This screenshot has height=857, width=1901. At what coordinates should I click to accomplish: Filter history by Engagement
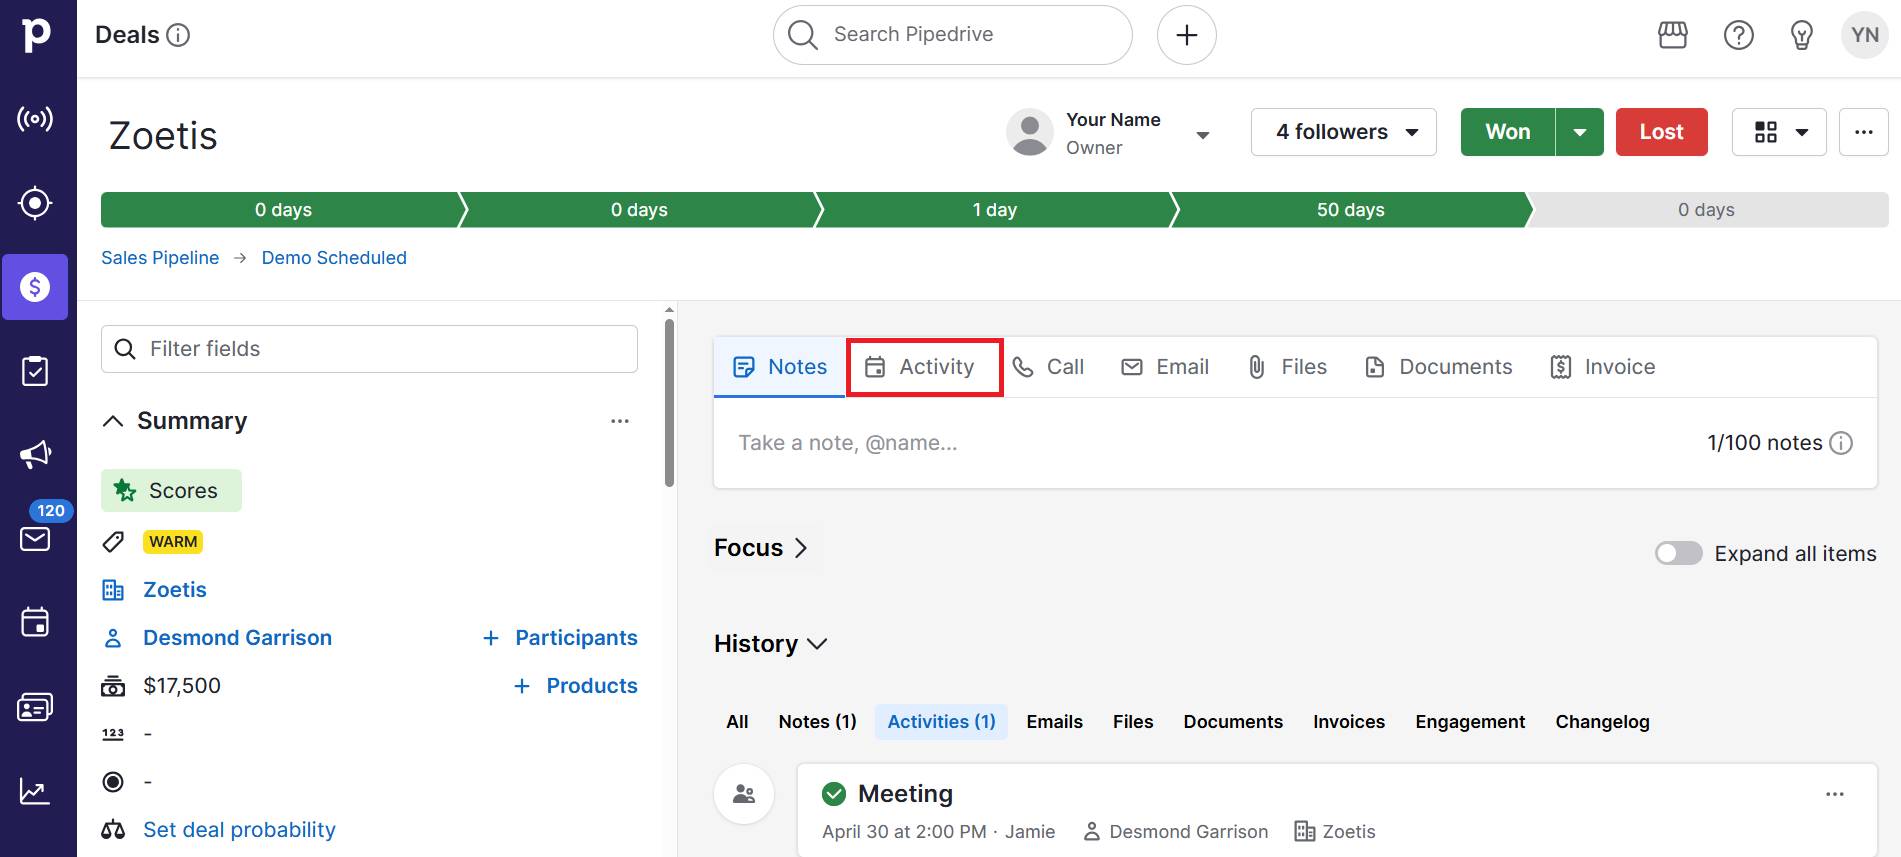[1470, 722]
